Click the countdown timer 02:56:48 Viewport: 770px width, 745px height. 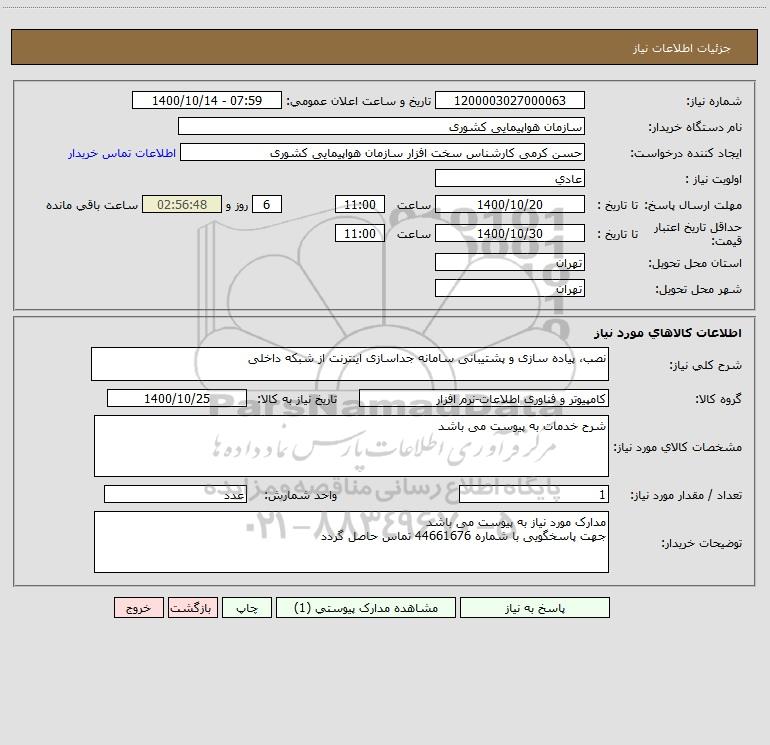[182, 204]
